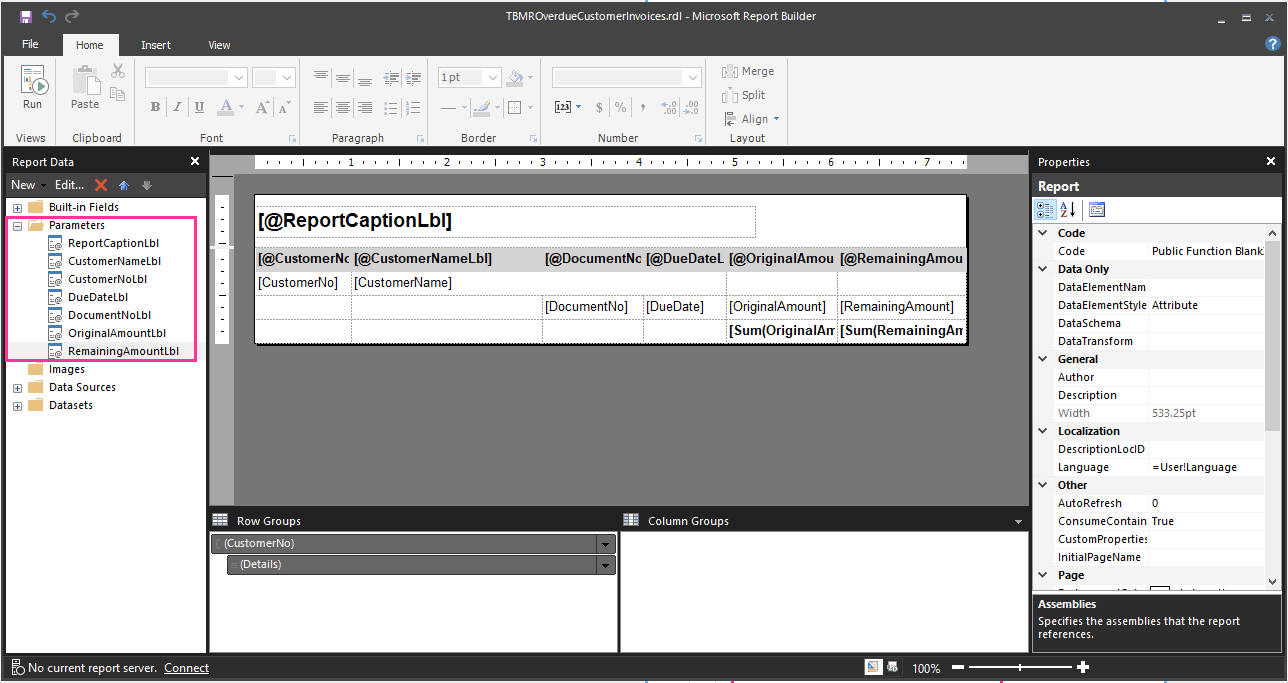Toggle design mode button in status bar
The image size is (1288, 683).
872,667
